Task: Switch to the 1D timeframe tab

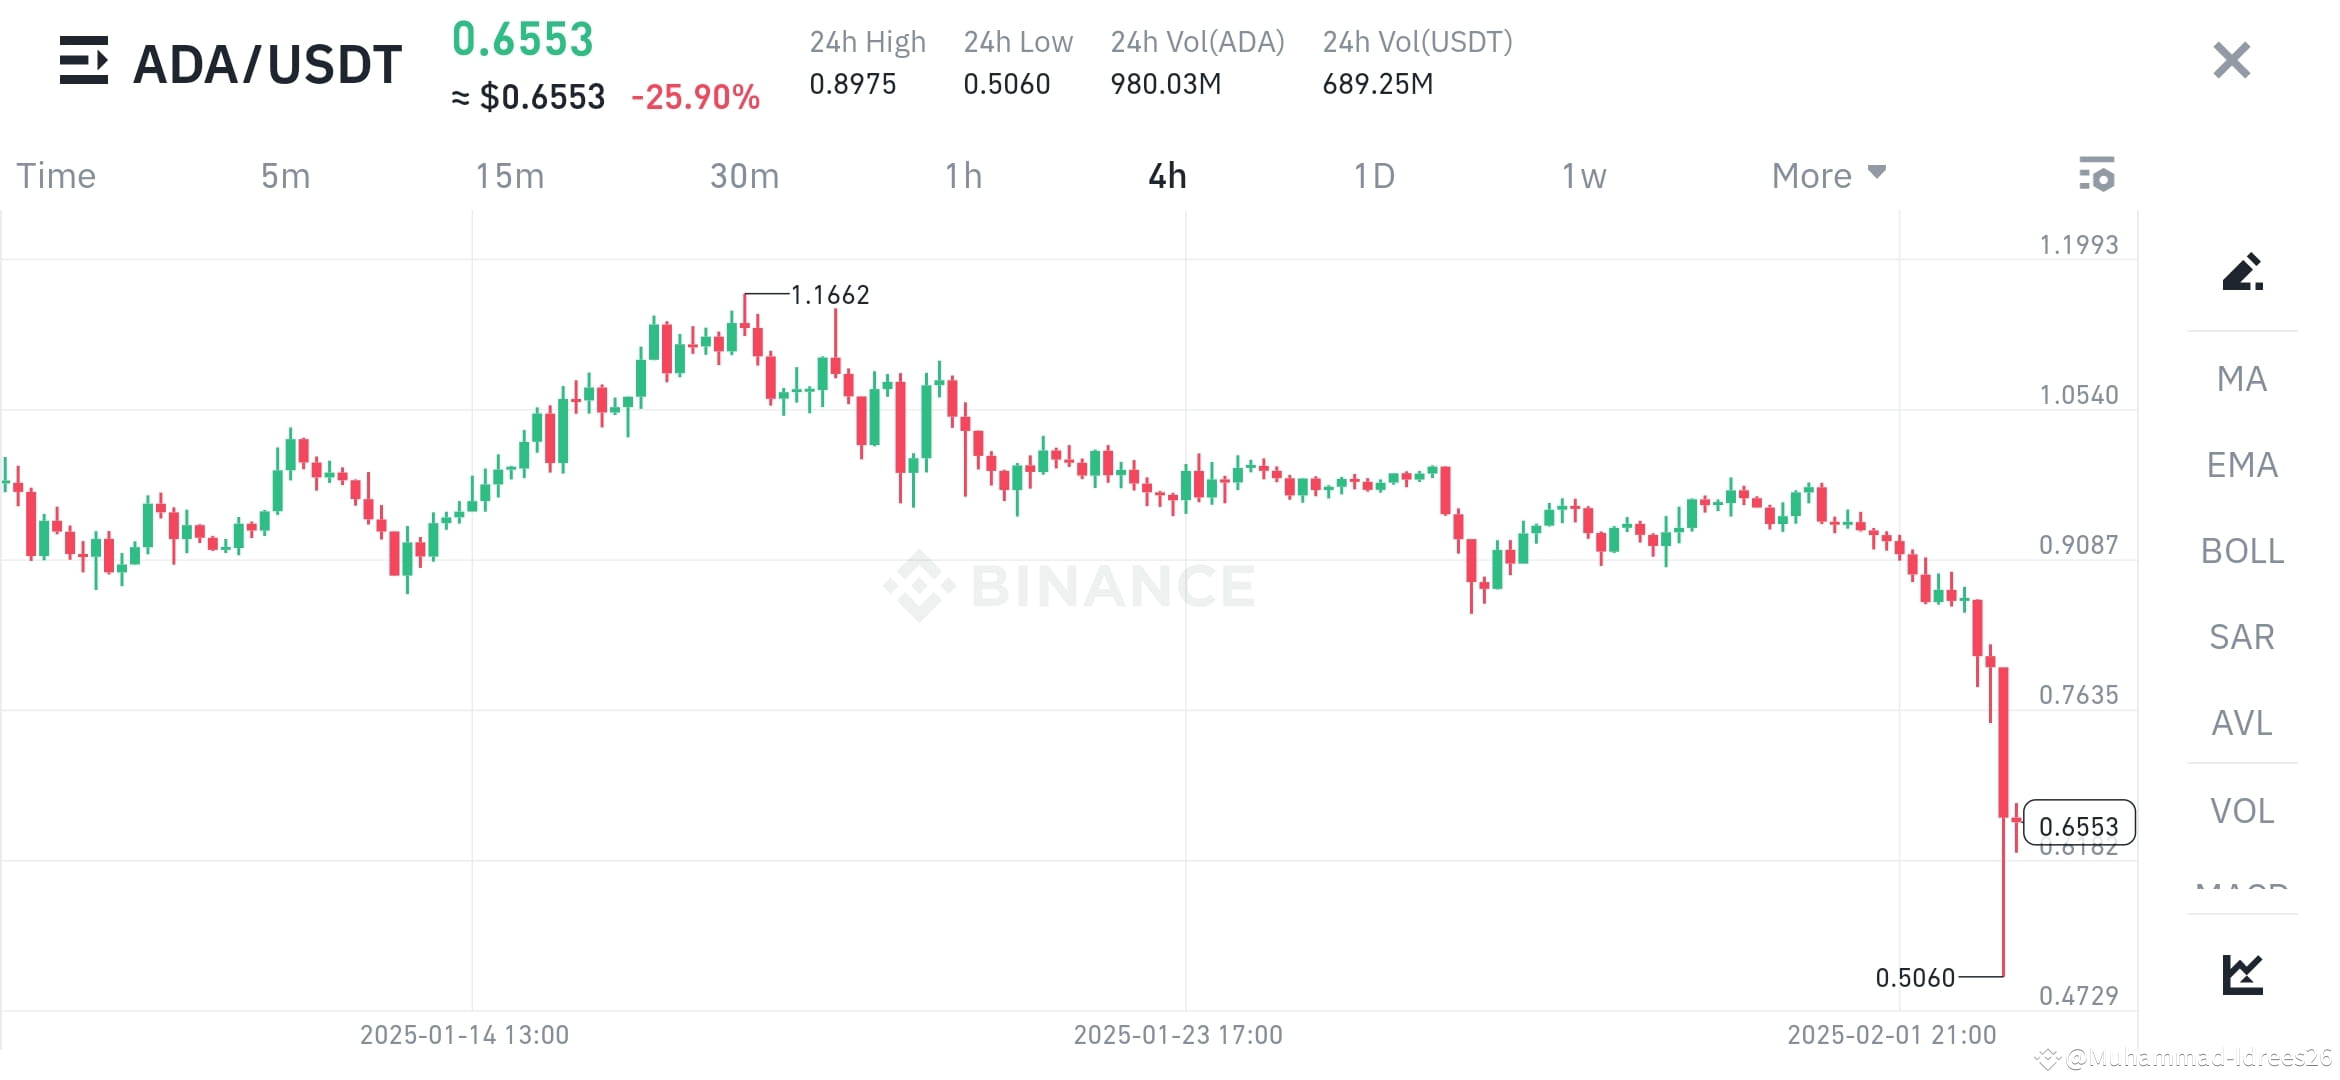Action: pos(1375,175)
